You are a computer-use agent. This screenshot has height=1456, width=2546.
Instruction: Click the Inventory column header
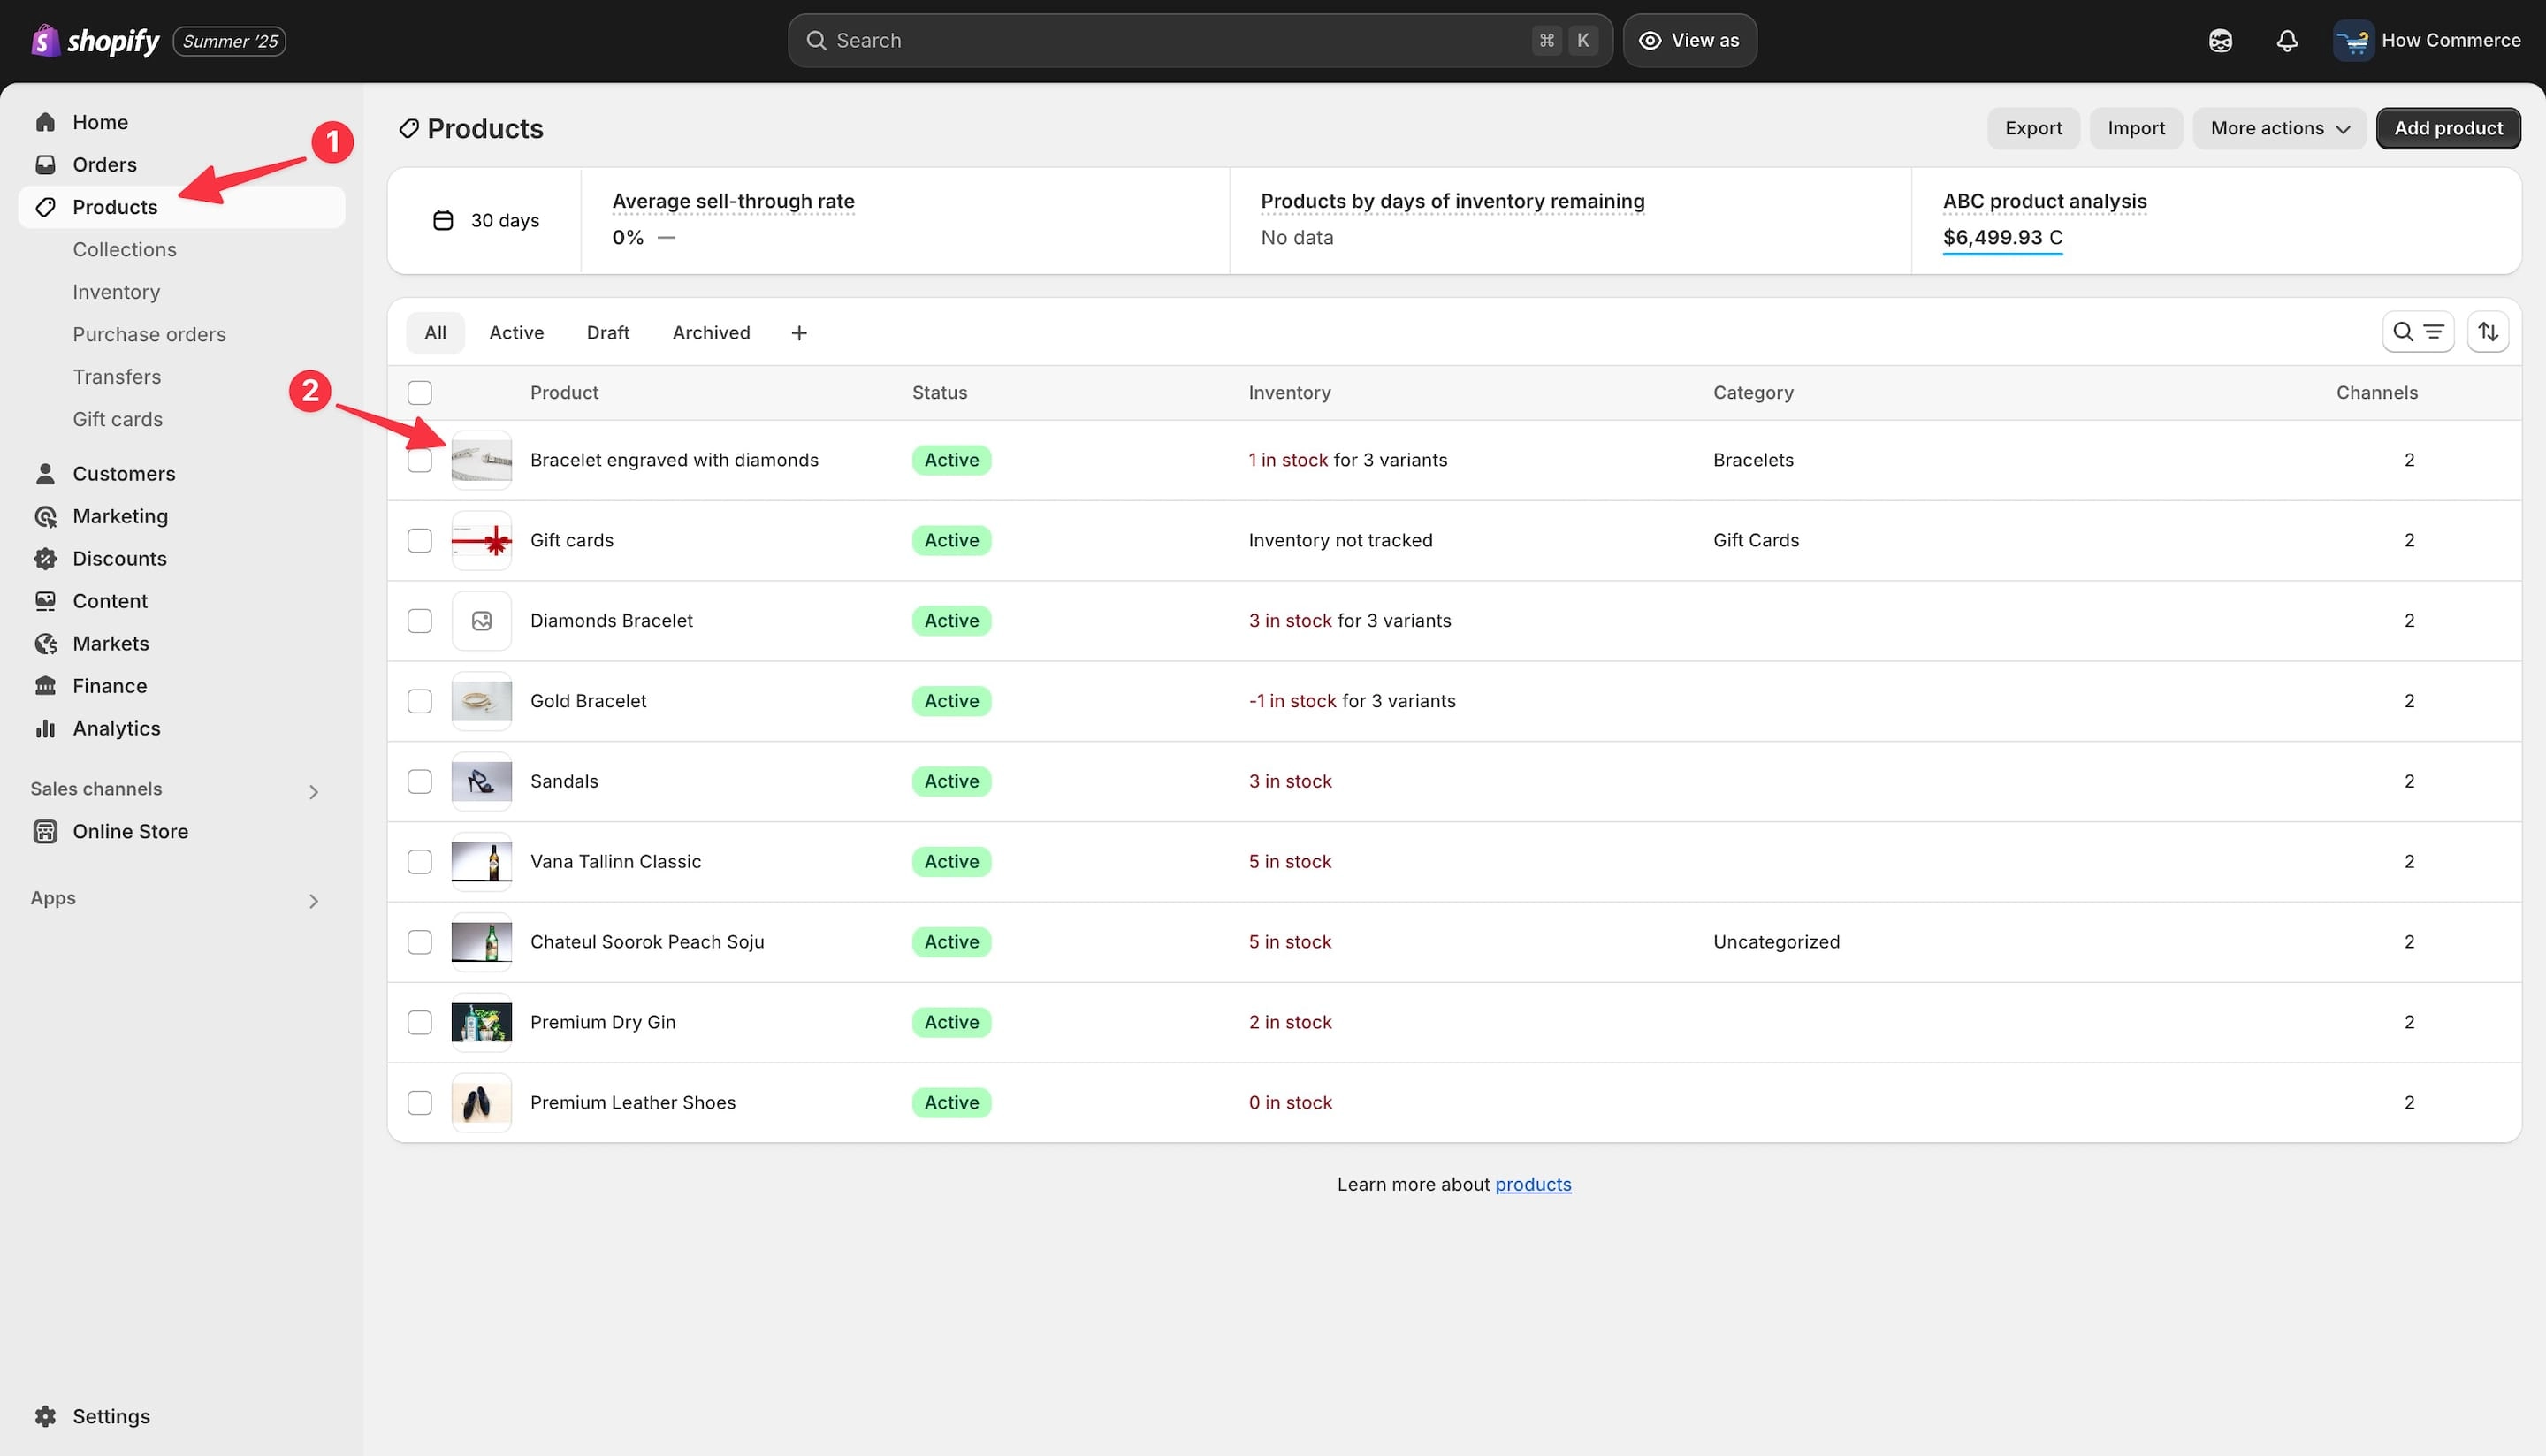tap(1289, 393)
